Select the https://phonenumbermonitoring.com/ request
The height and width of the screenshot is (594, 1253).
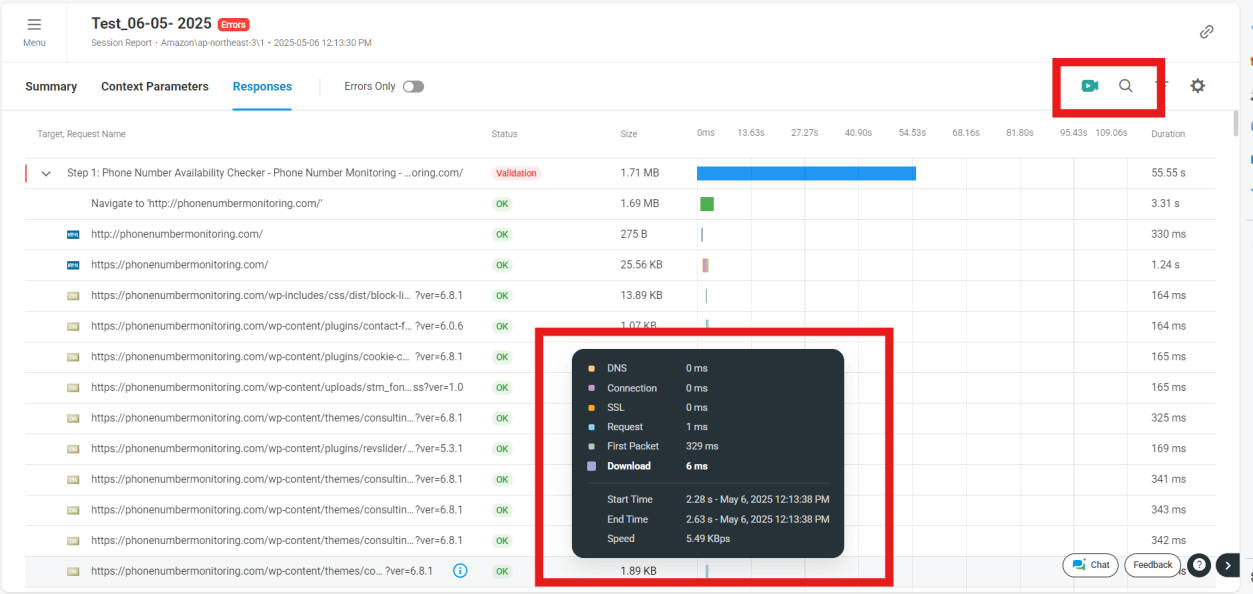(620, 265)
